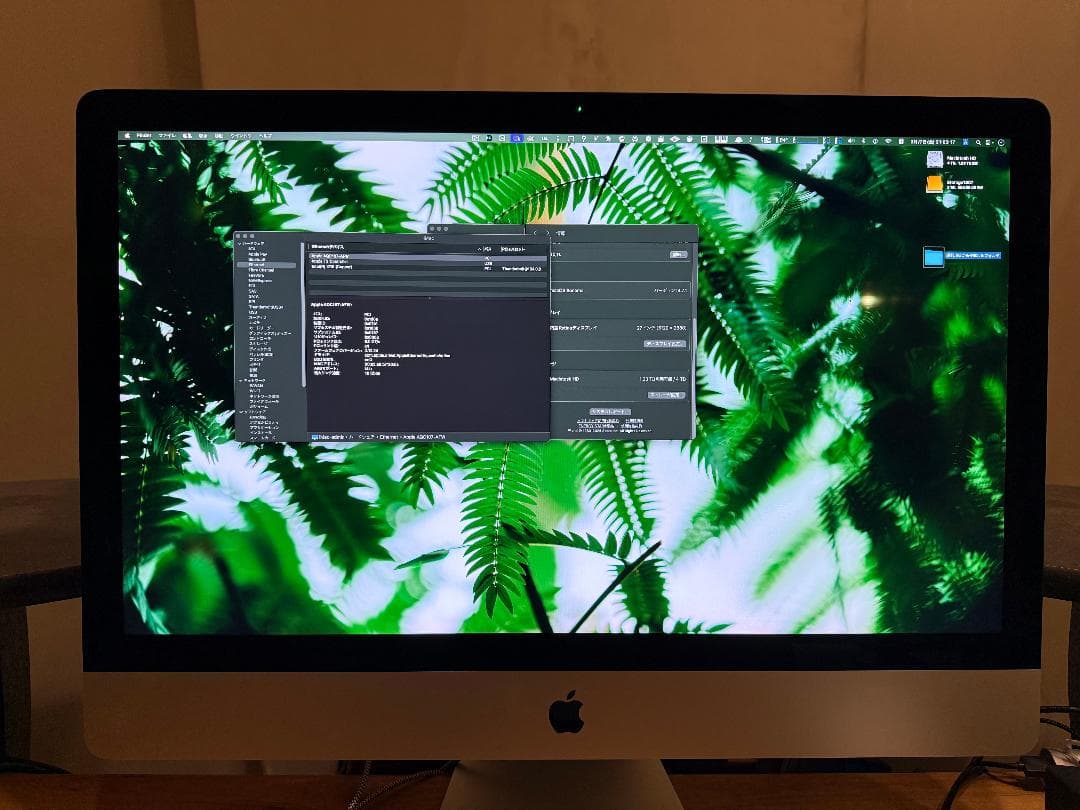Viewport: 1080px width, 810px height.
Task: Click the Apple logo in the menu bar
Action: click(128, 134)
